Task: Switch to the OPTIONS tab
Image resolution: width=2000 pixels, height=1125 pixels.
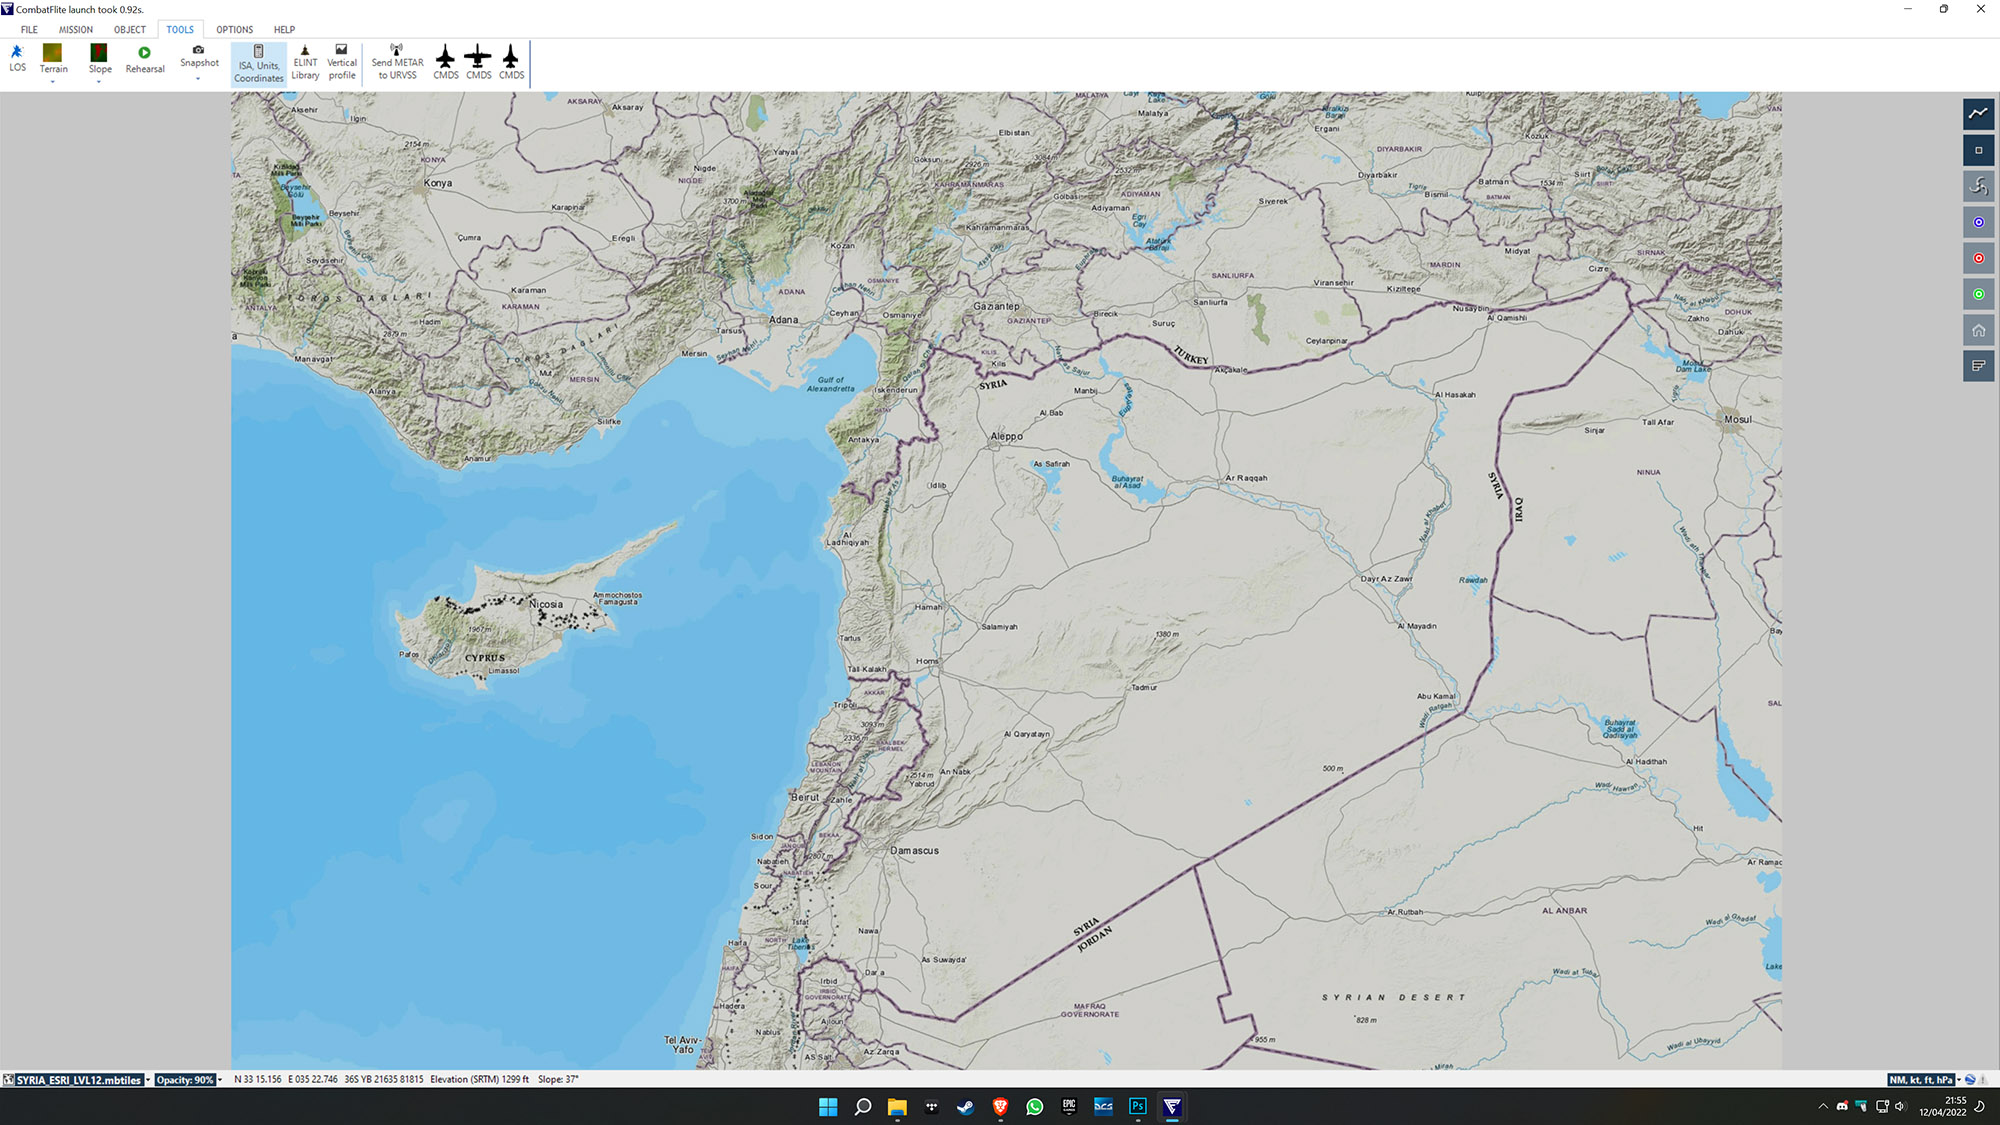Action: click(x=234, y=29)
